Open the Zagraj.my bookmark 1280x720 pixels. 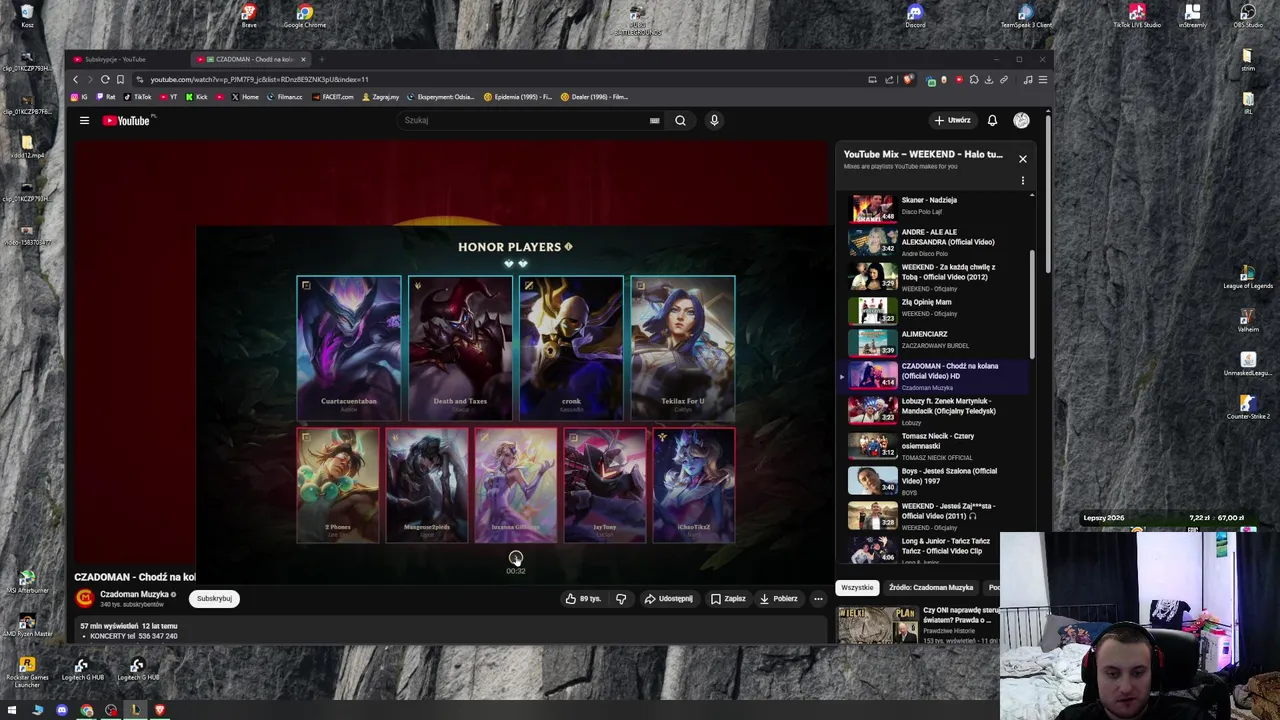coord(381,97)
